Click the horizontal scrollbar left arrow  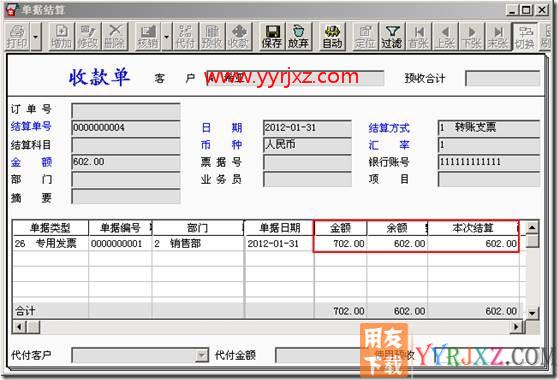20,327
